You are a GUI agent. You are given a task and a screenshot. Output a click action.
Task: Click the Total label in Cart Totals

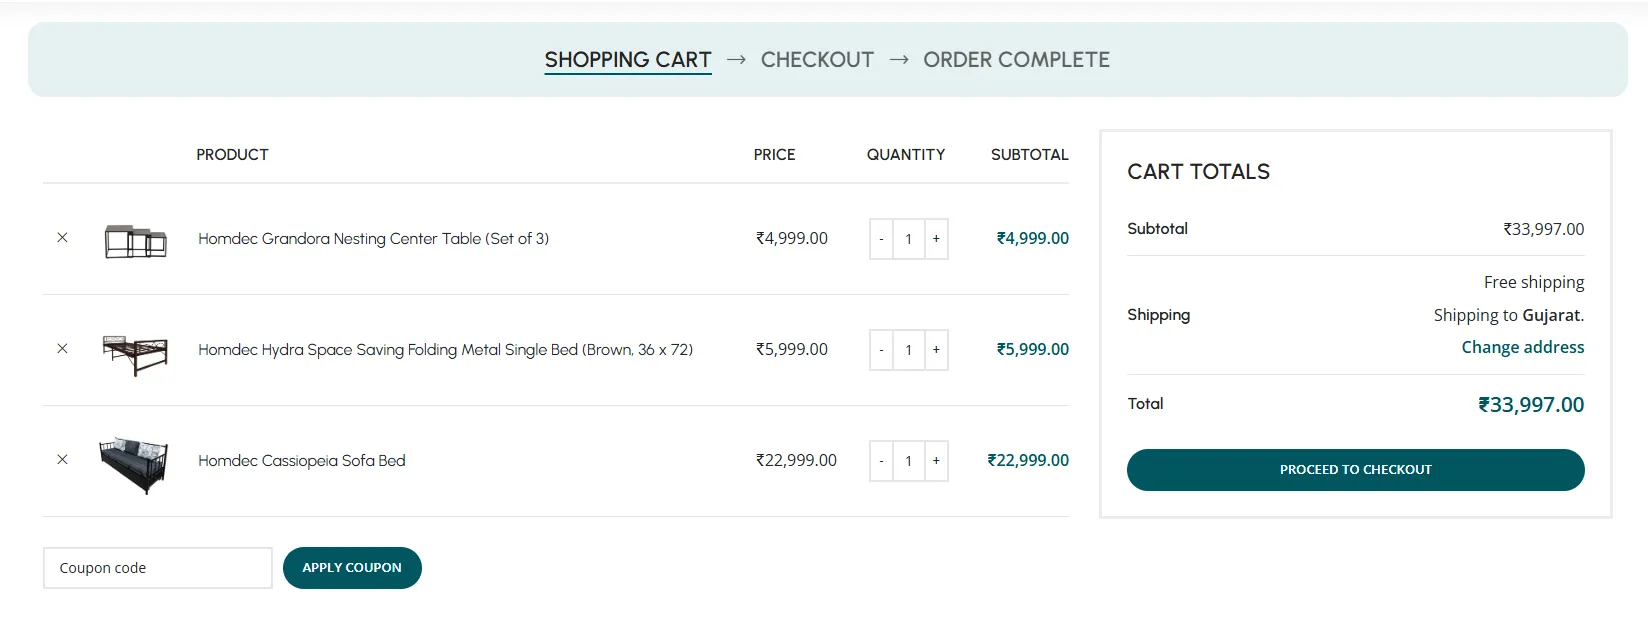(x=1145, y=404)
